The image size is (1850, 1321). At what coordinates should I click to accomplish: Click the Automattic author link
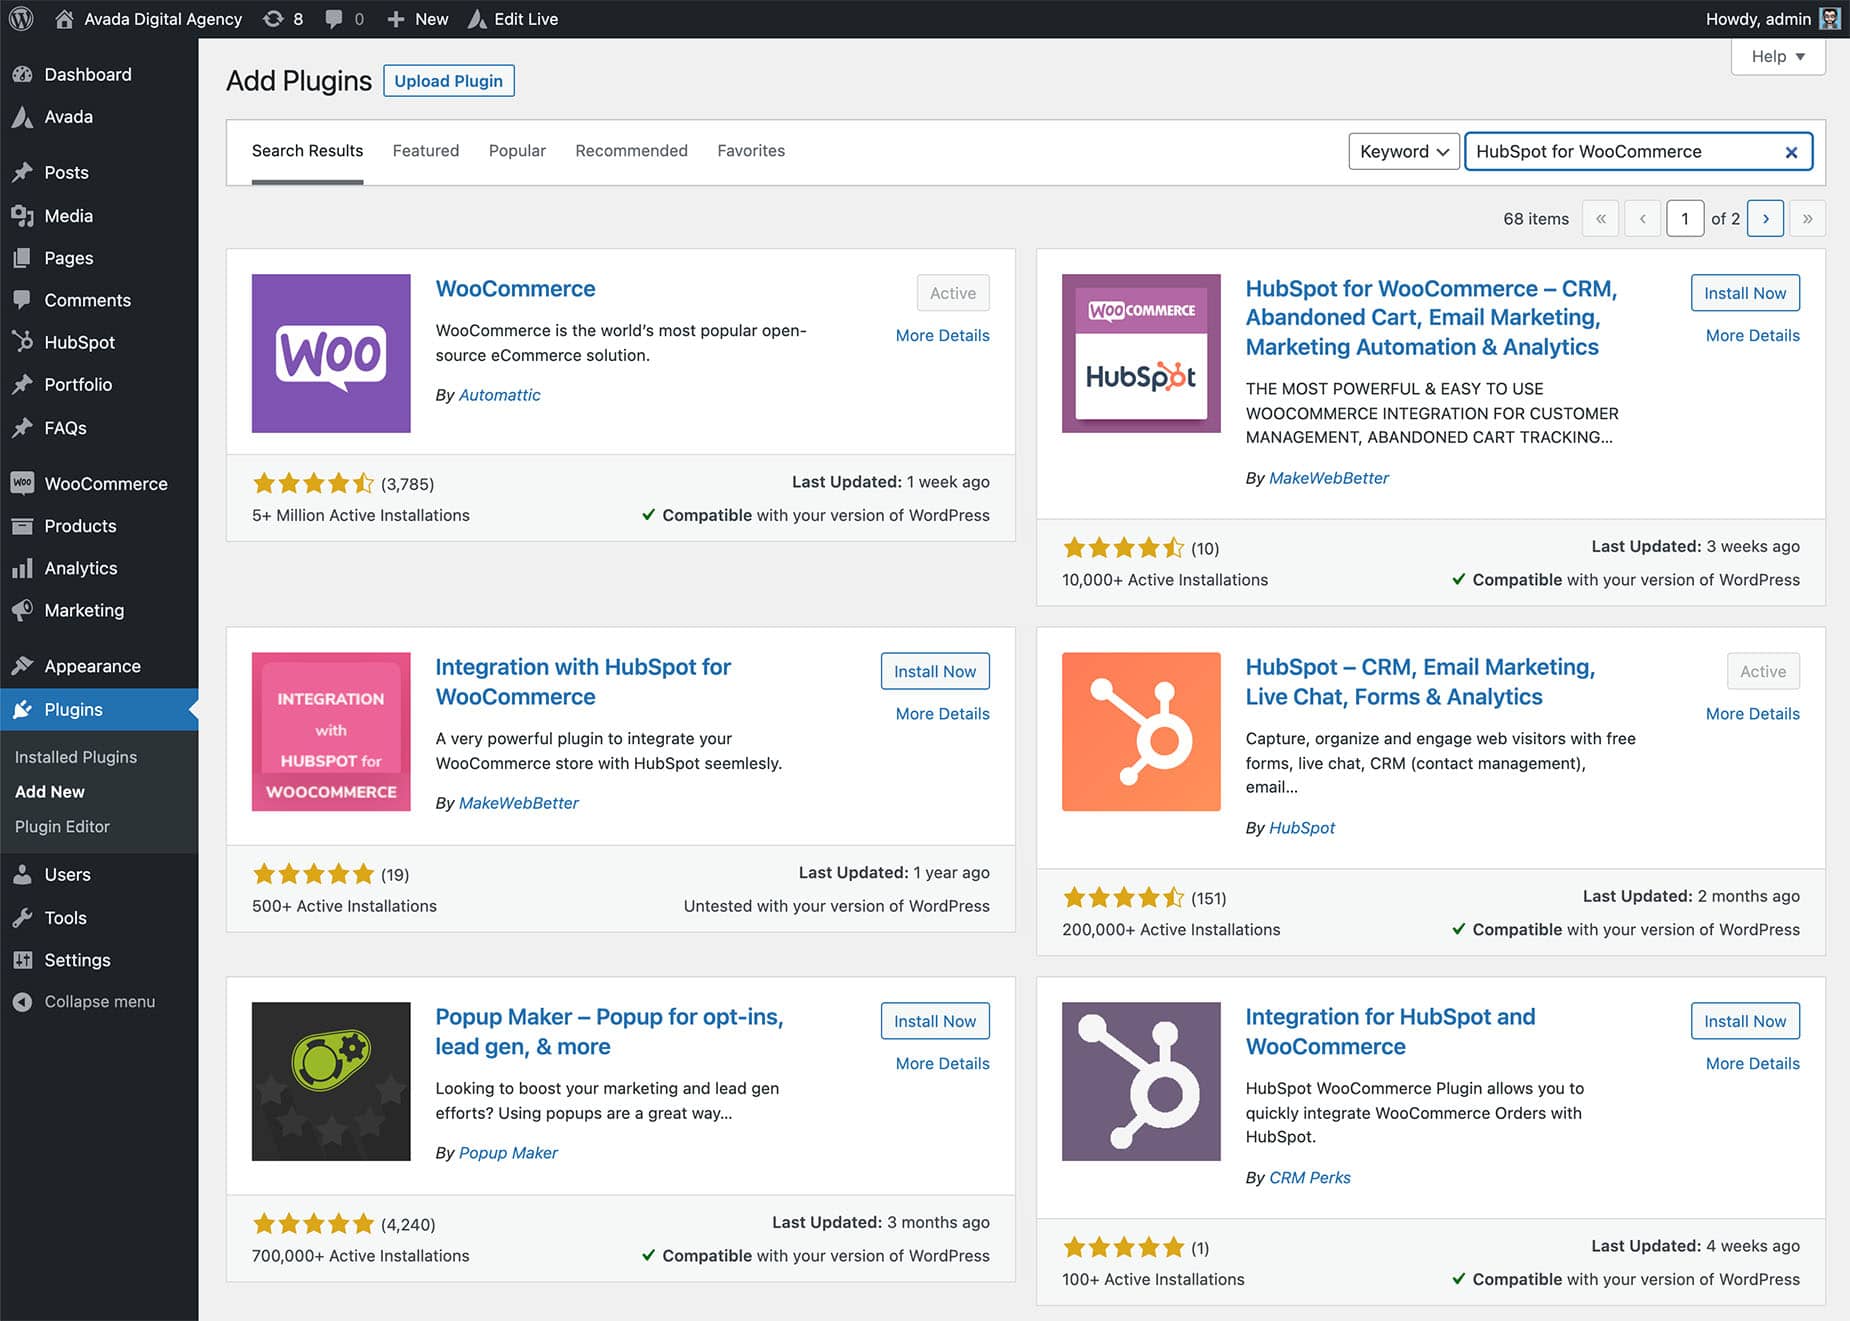(499, 395)
